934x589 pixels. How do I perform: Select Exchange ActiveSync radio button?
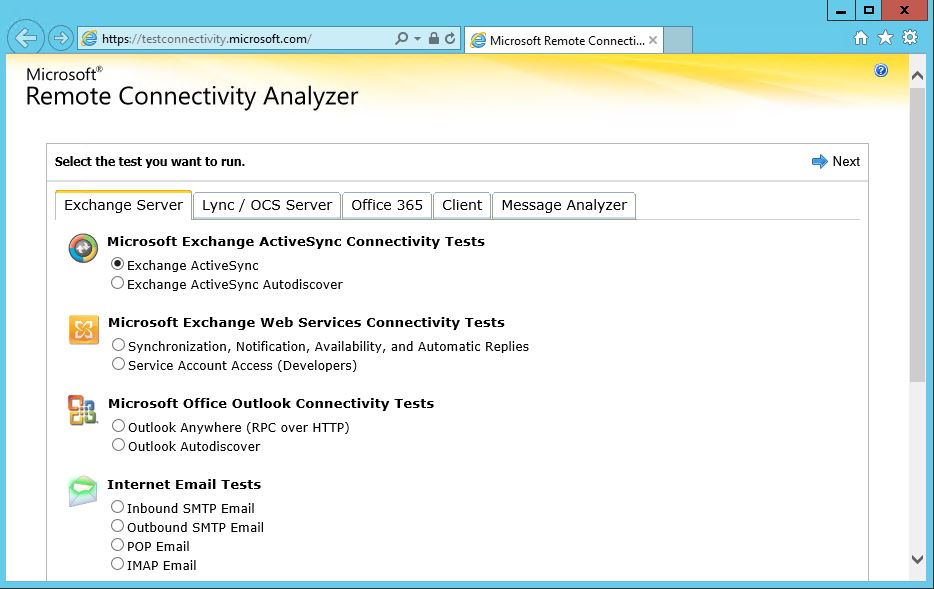pyautogui.click(x=117, y=264)
